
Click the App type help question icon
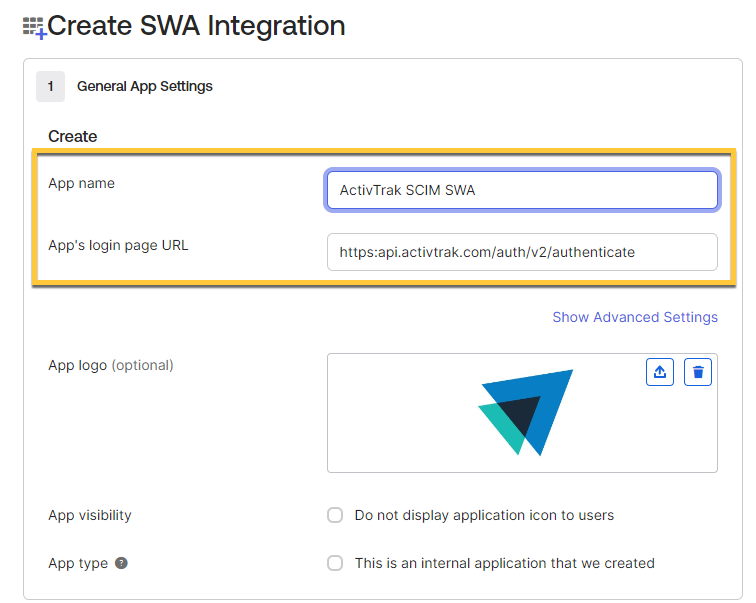pos(121,563)
